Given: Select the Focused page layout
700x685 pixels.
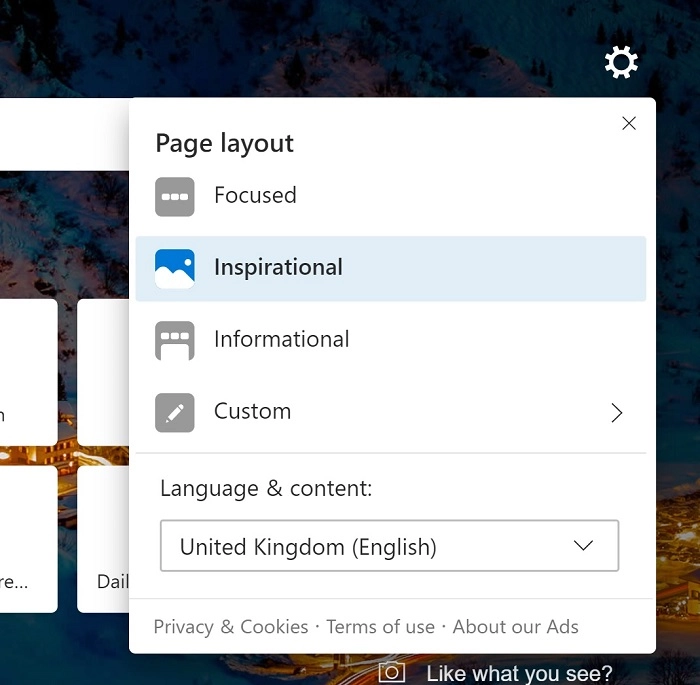Looking at the screenshot, I should tap(255, 195).
